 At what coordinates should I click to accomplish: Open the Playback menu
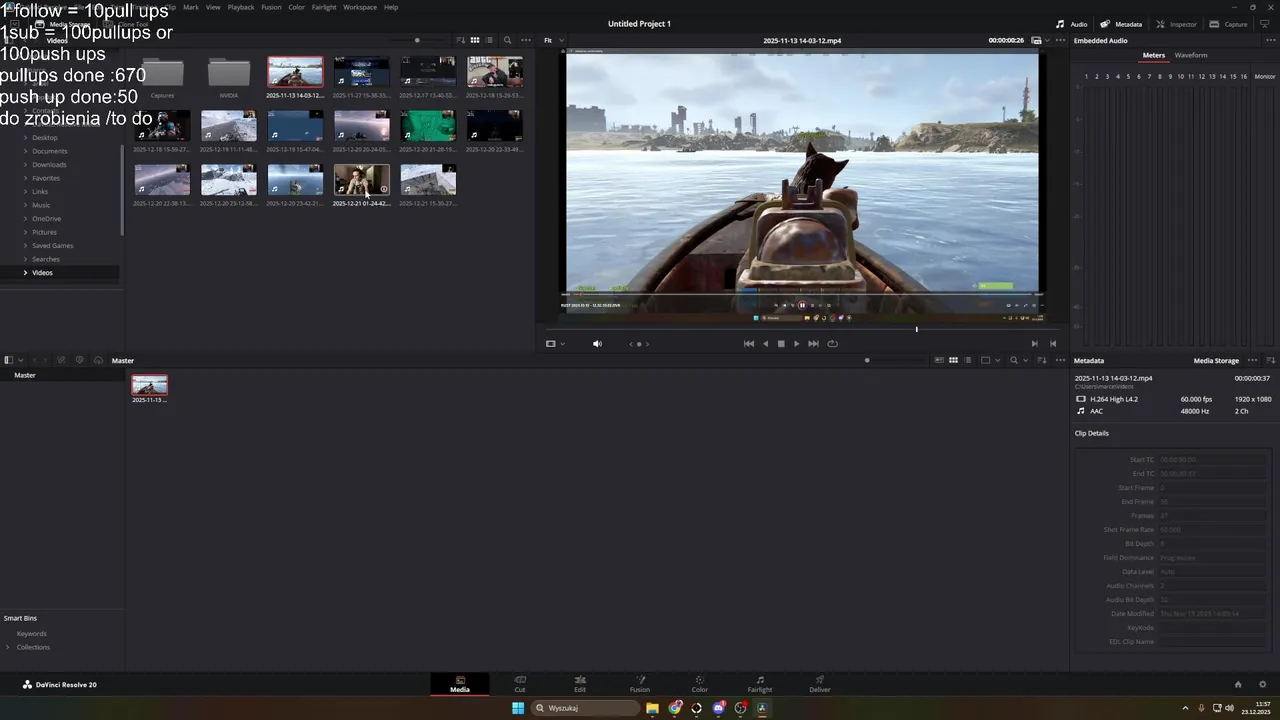pyautogui.click(x=241, y=7)
